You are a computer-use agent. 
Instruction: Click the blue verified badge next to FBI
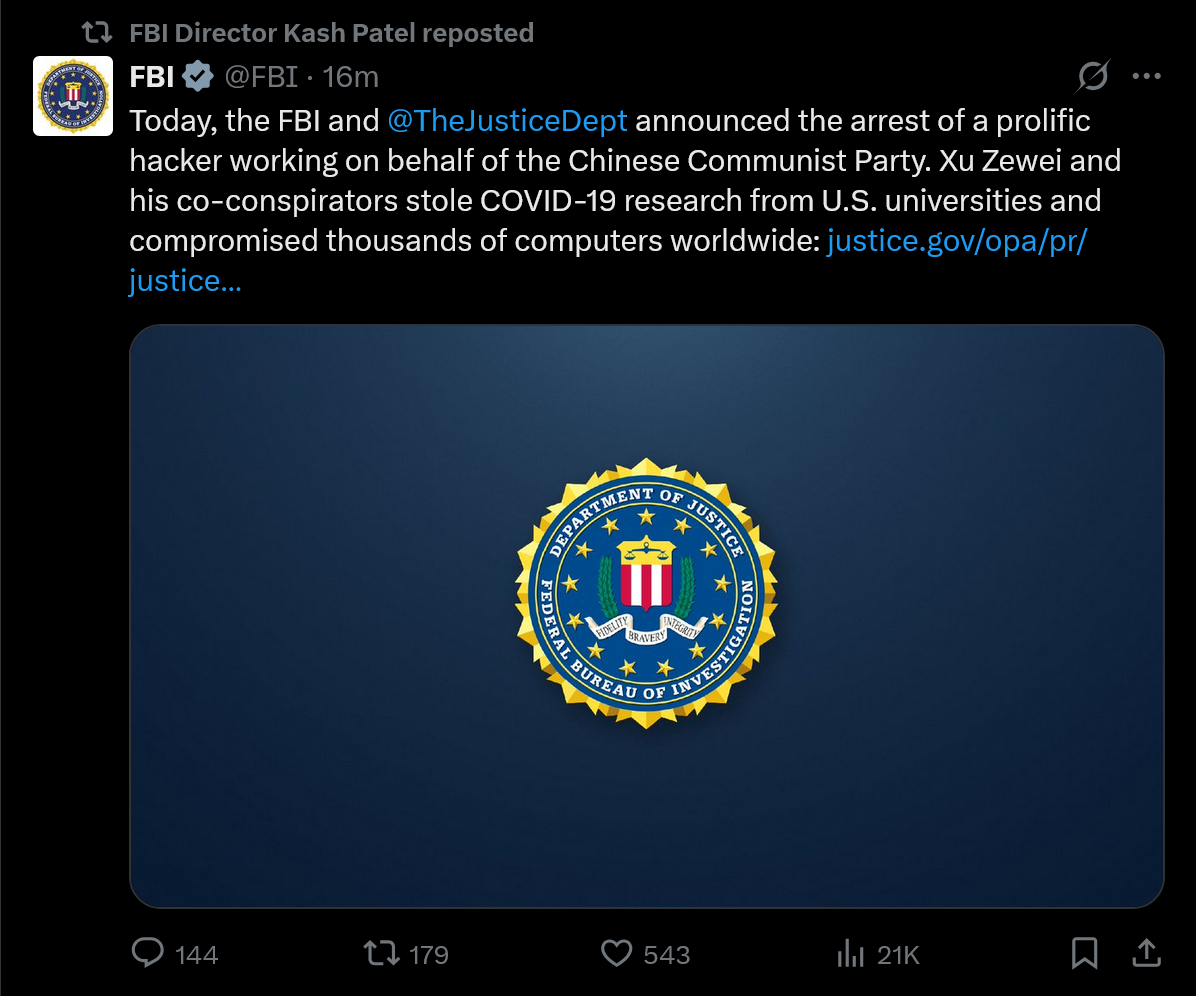[198, 76]
